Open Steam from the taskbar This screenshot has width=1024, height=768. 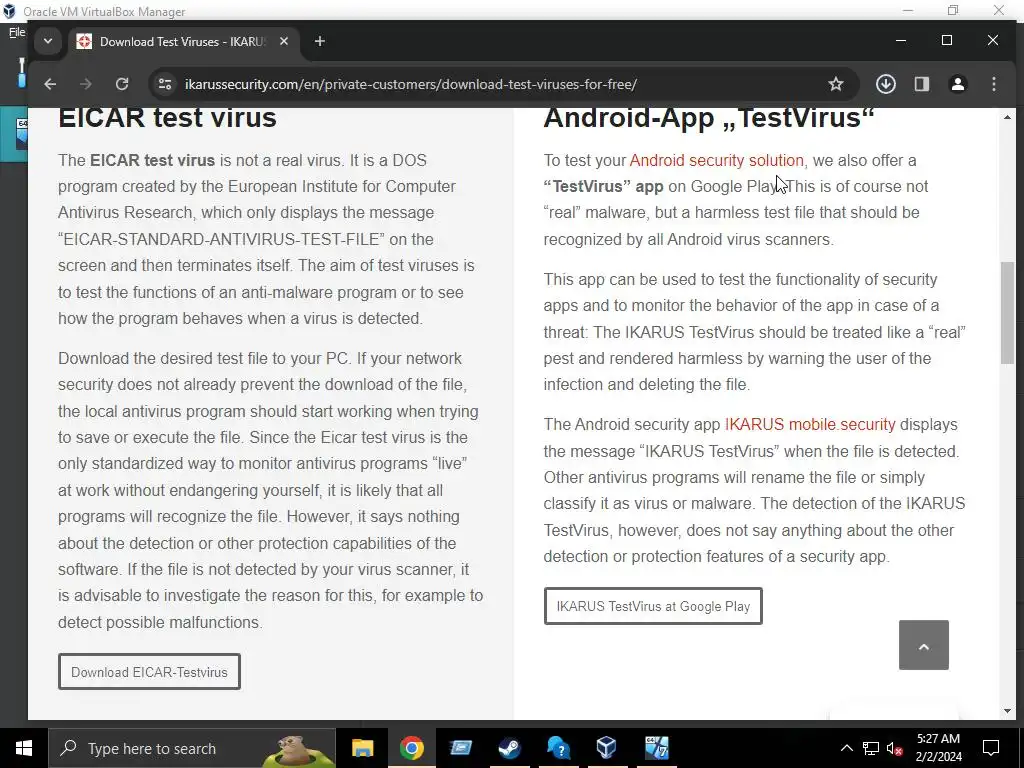509,748
